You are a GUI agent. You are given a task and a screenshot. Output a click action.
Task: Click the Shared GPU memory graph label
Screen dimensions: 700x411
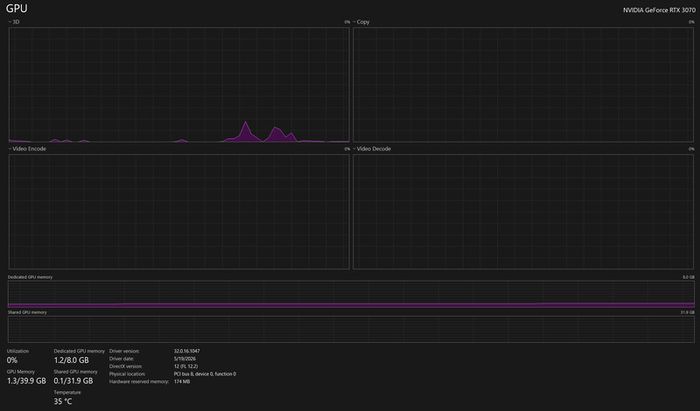point(27,312)
